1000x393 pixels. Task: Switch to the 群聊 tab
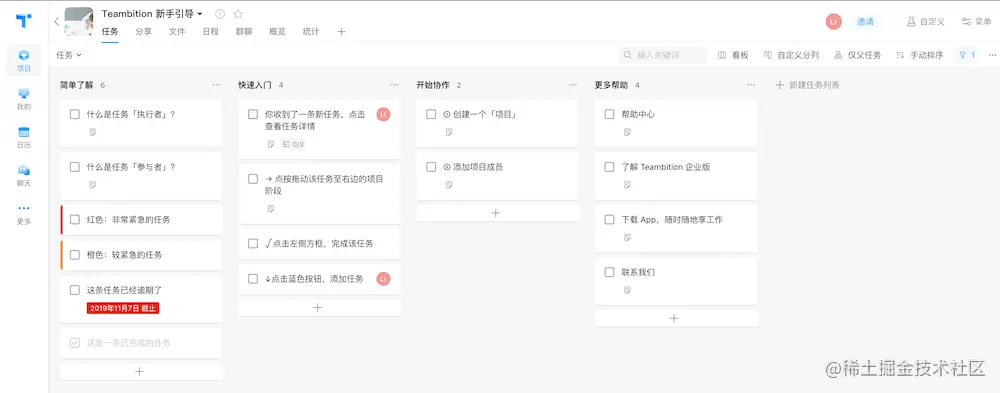244,31
